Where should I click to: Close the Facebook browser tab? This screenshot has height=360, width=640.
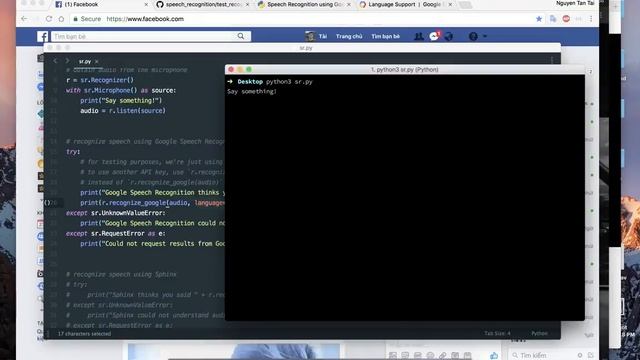(x=146, y=4)
